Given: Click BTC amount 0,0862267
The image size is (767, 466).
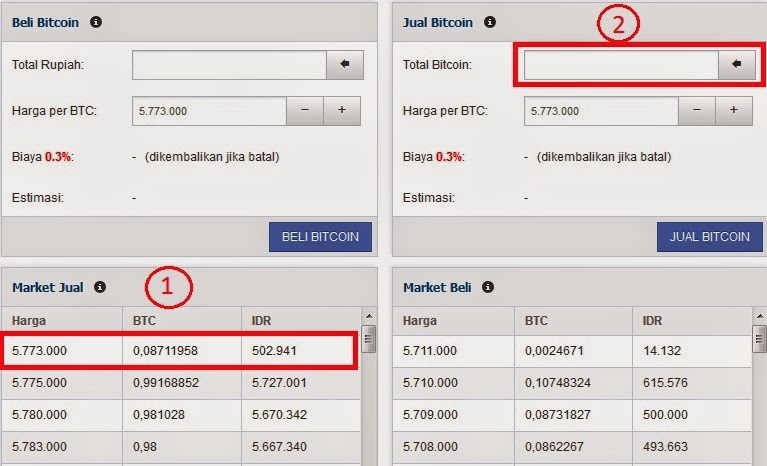Looking at the screenshot, I should coord(554,446).
